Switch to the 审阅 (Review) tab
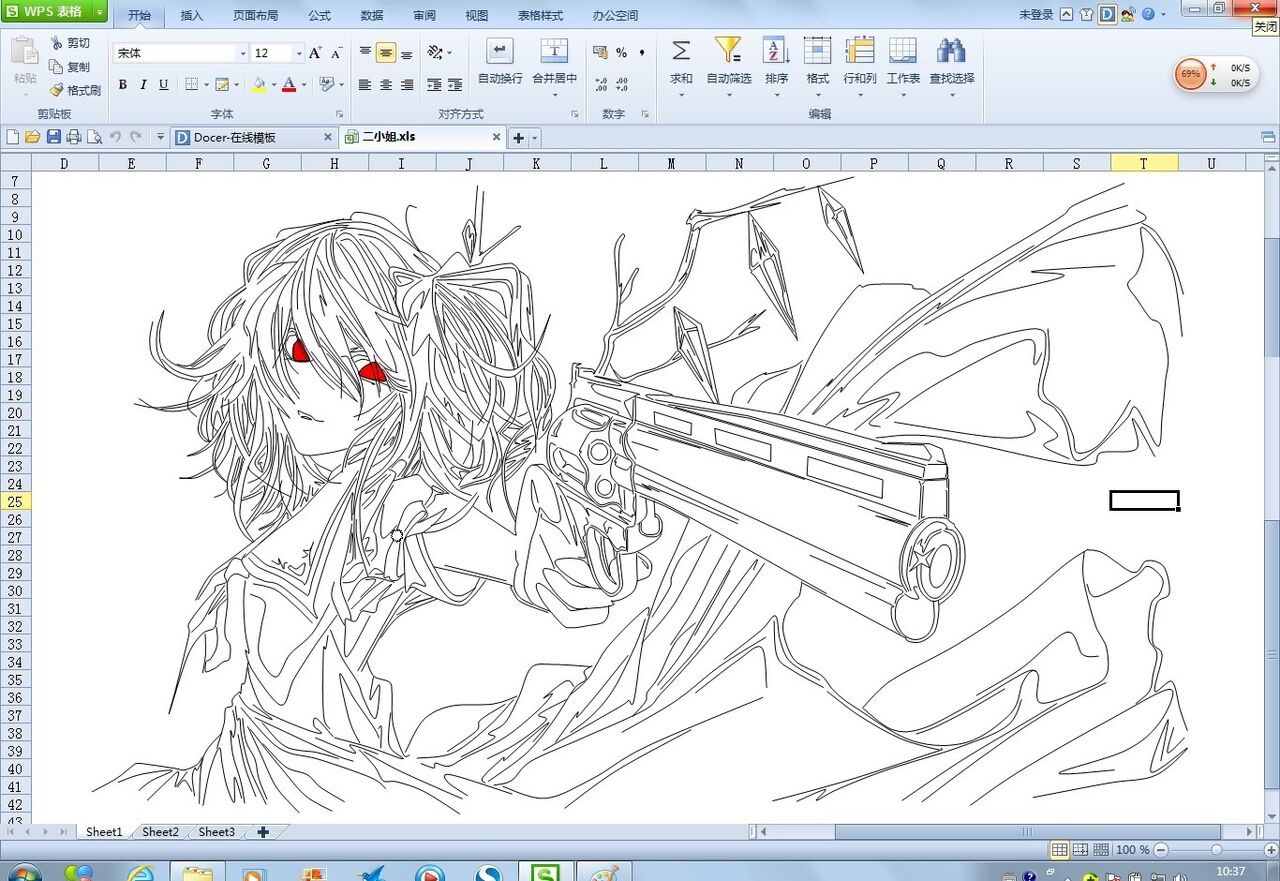Screen dimensions: 1280x881 pyautogui.click(x=424, y=16)
